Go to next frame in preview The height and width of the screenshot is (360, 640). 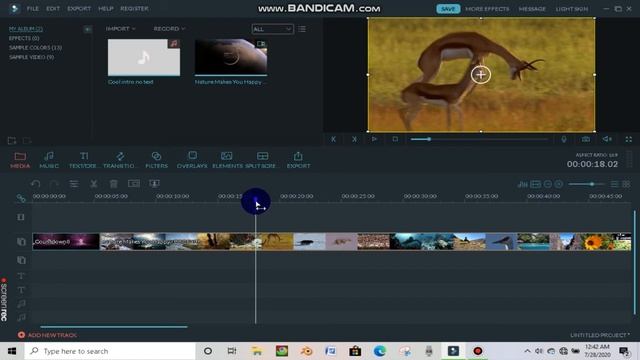(354, 139)
